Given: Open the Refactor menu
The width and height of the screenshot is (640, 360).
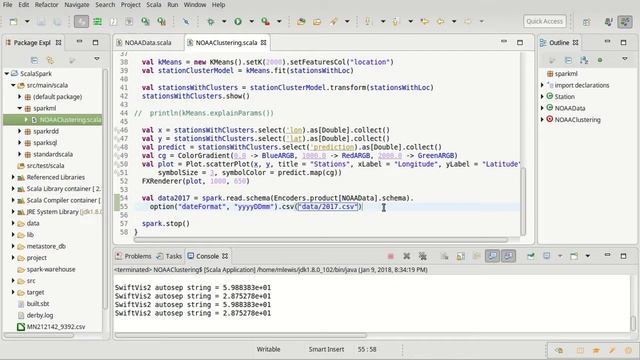Looking at the screenshot, I should tap(47, 5).
